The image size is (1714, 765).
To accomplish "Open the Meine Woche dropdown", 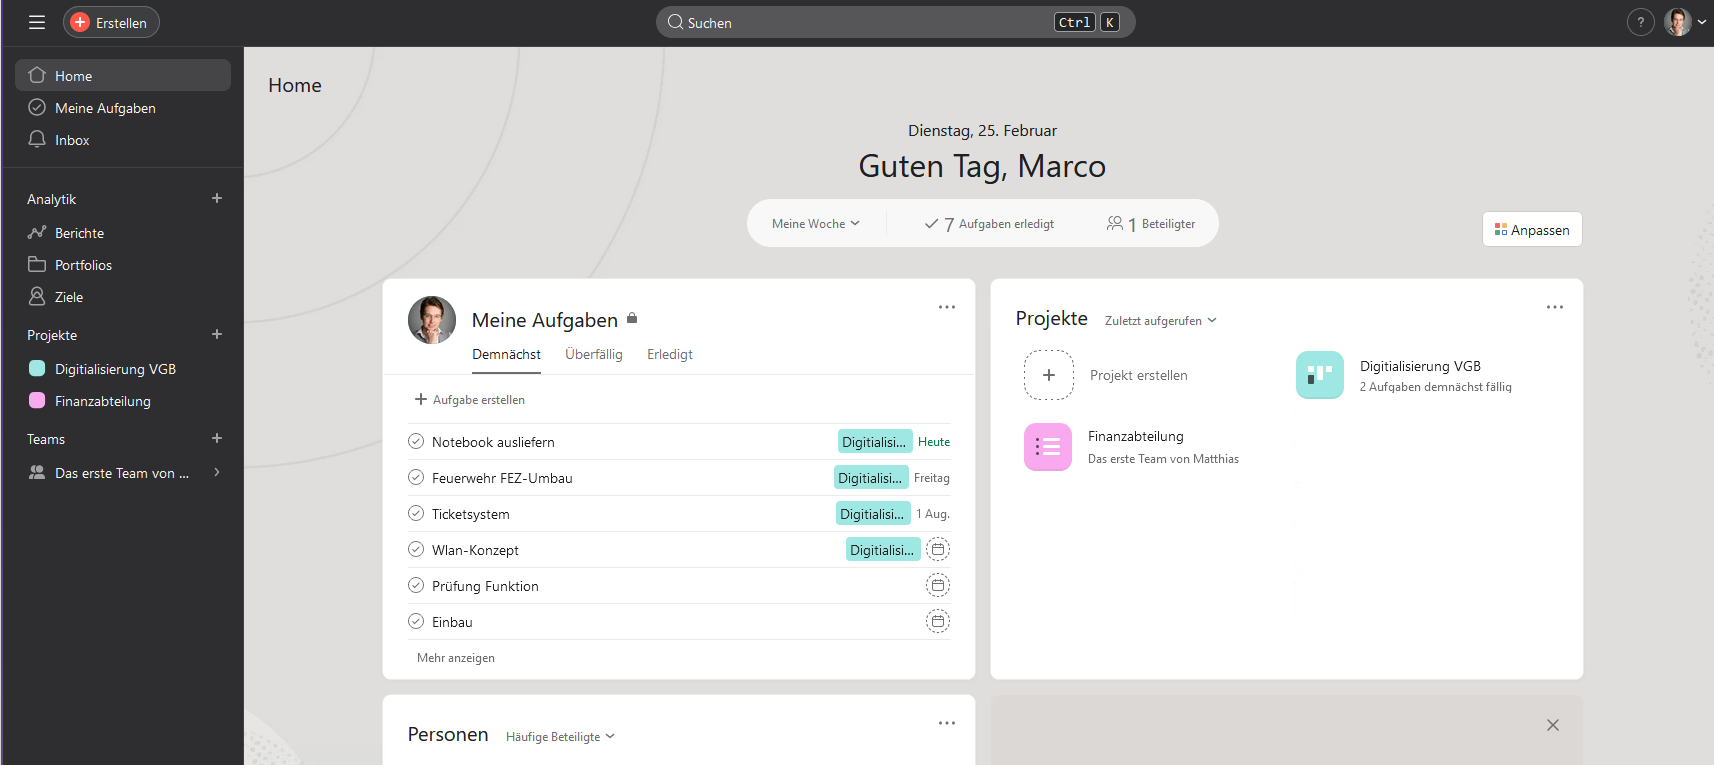I will (x=816, y=223).
